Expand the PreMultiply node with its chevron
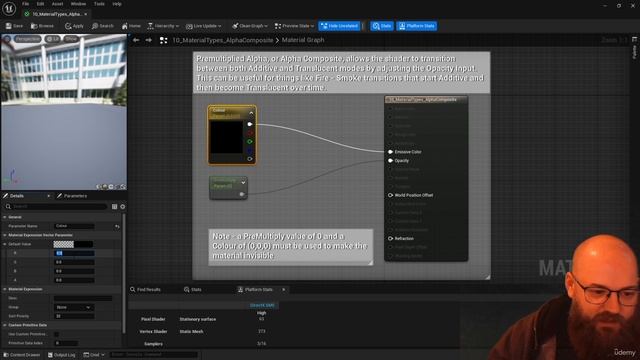640x360 pixels. [x=243, y=183]
